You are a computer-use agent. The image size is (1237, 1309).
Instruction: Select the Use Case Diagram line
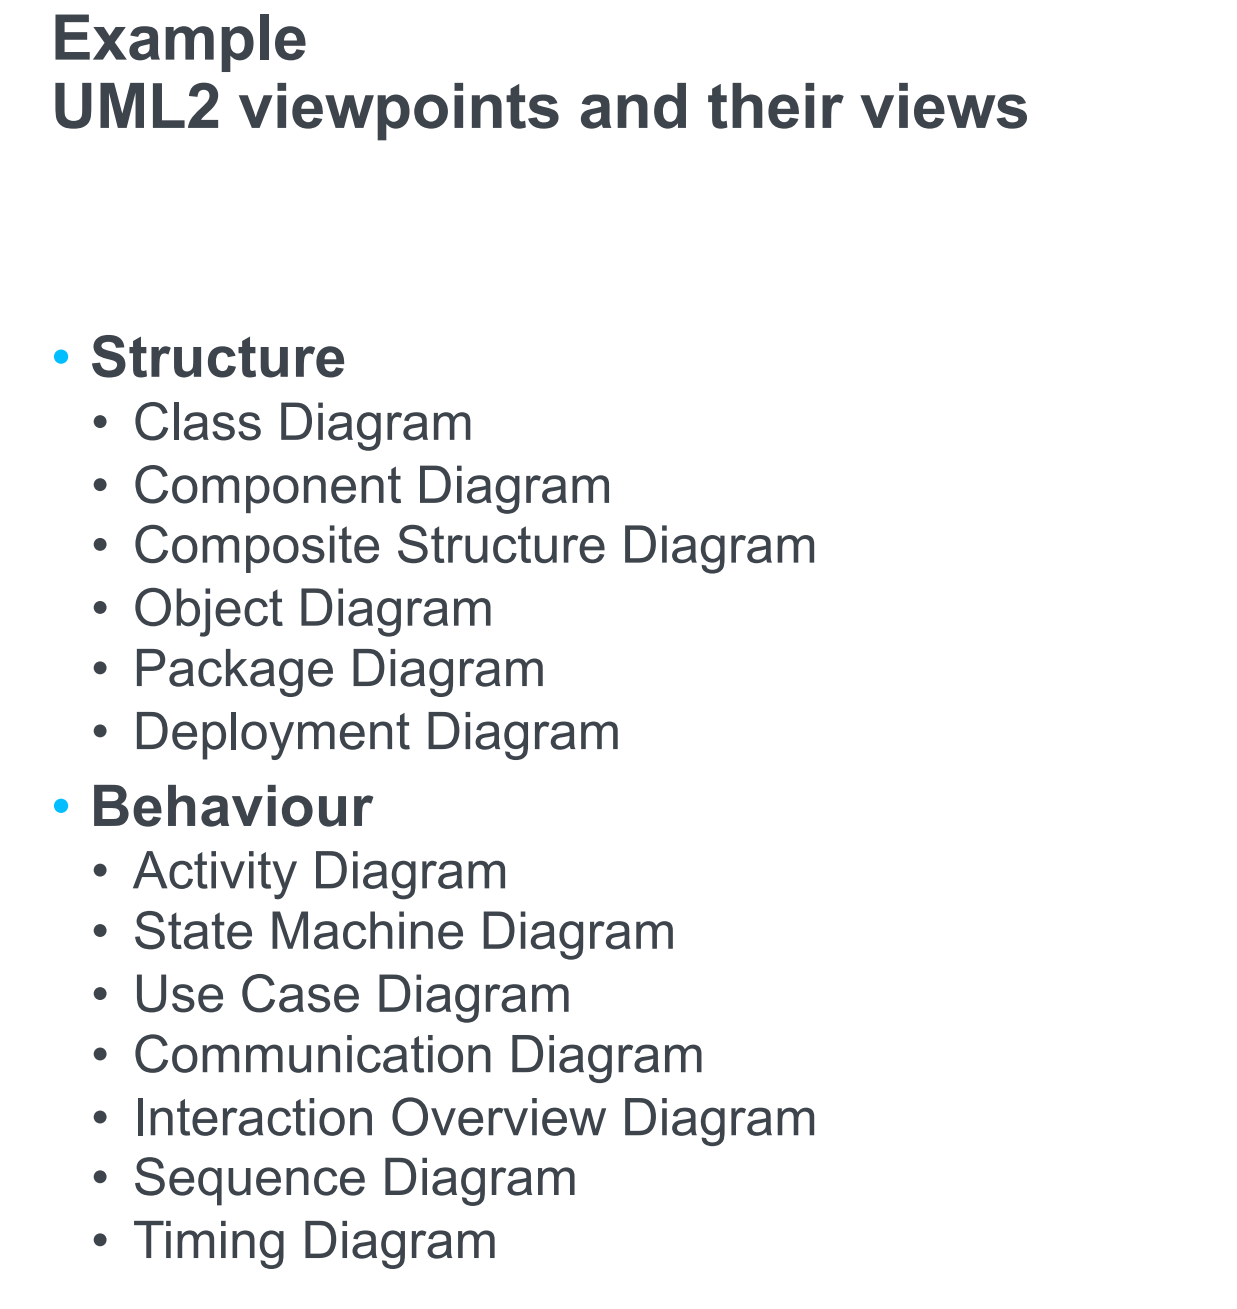(352, 995)
